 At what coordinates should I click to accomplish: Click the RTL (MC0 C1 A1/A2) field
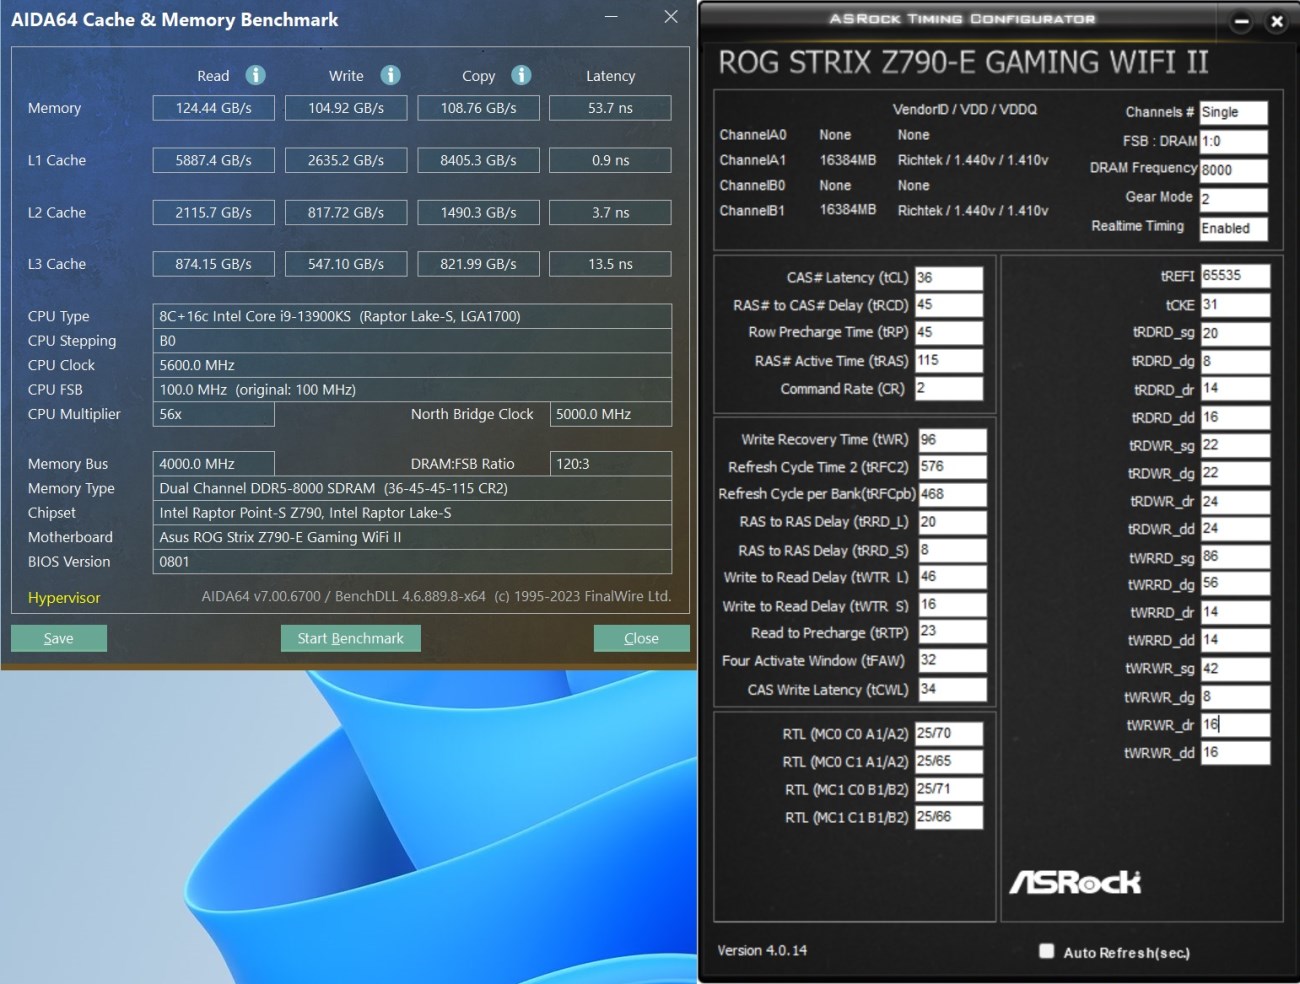pos(949,761)
